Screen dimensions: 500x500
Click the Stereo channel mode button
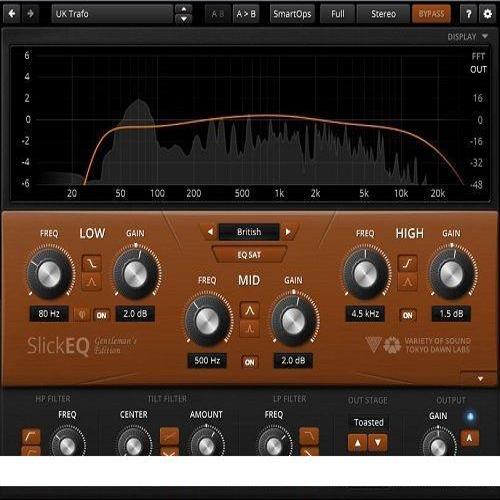click(x=383, y=14)
